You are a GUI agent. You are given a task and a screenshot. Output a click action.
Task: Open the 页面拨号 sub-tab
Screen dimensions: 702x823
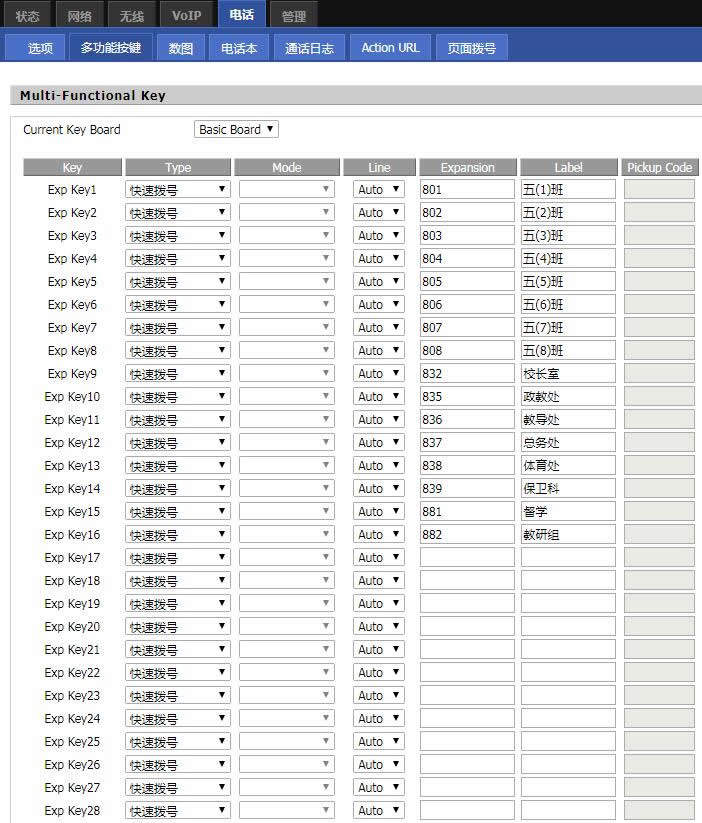click(x=472, y=48)
